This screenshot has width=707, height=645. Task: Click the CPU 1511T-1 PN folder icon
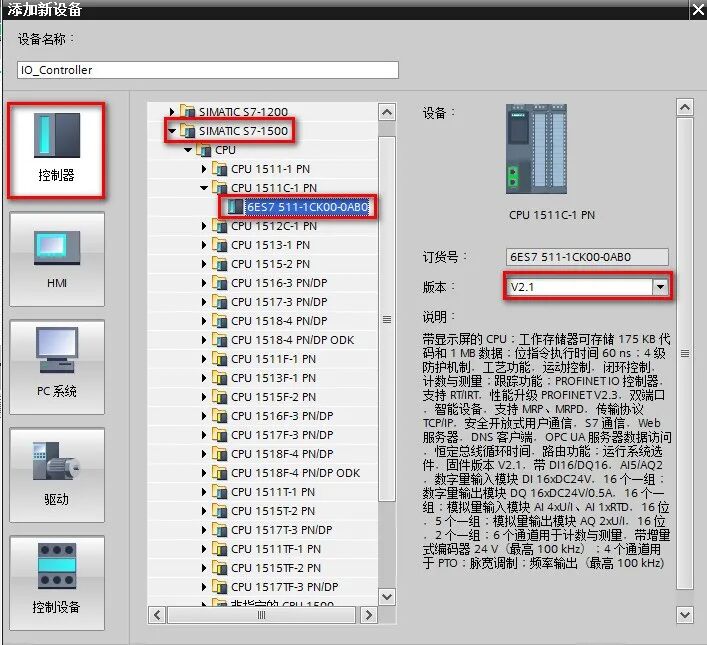220,492
